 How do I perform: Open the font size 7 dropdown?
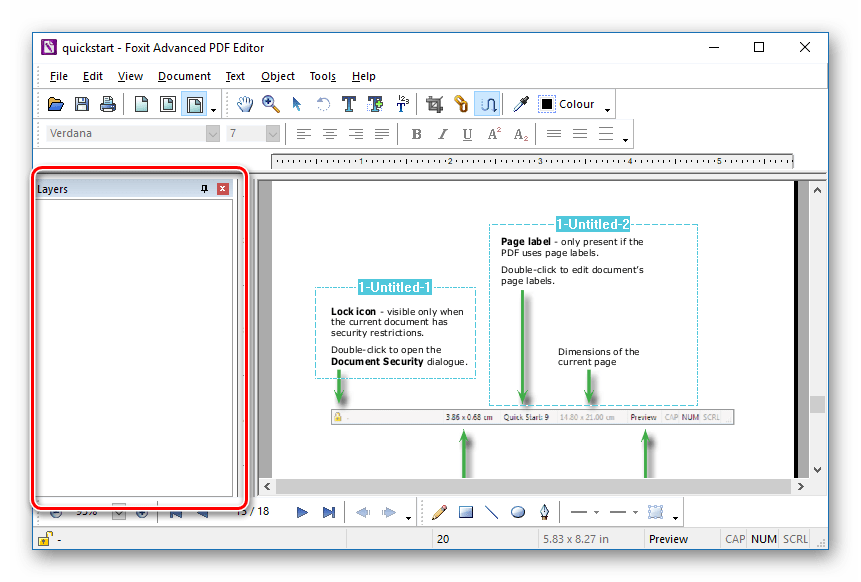pos(272,133)
